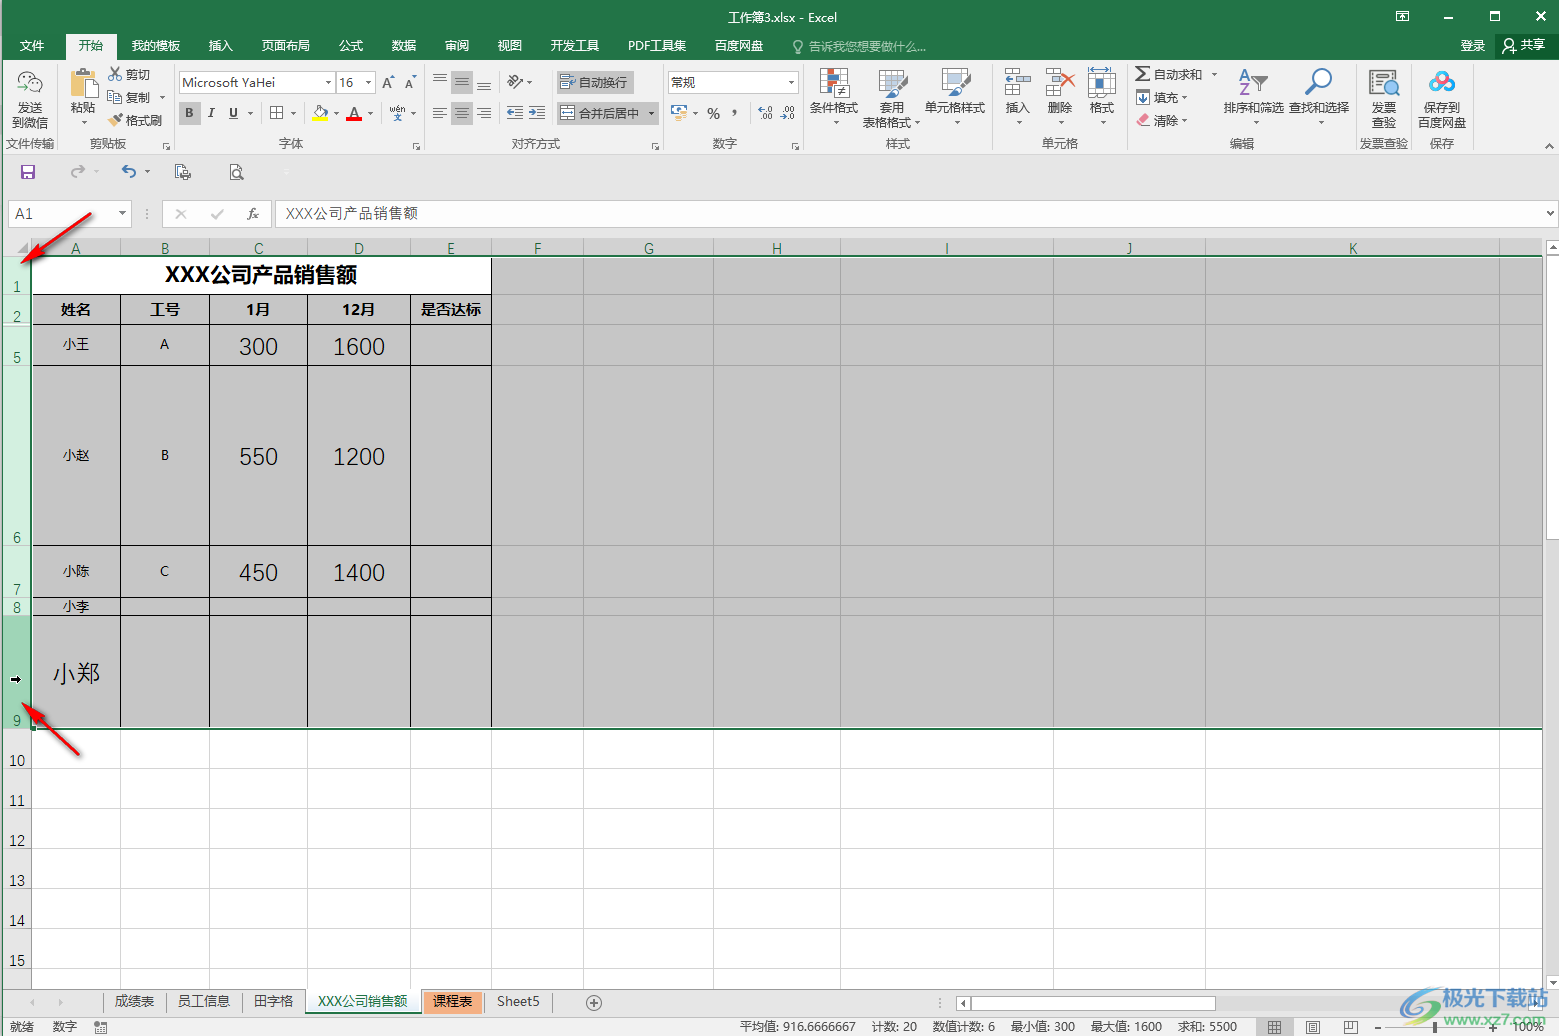Open the Name Box dropdown arrow

tap(123, 213)
